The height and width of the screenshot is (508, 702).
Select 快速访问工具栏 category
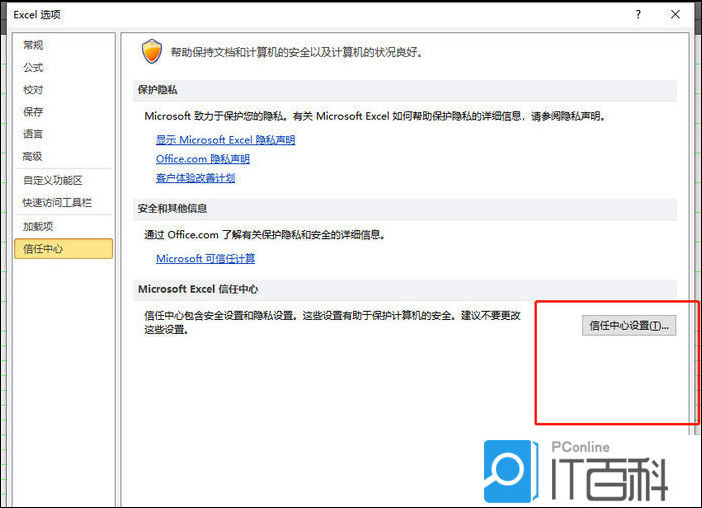[x=57, y=203]
